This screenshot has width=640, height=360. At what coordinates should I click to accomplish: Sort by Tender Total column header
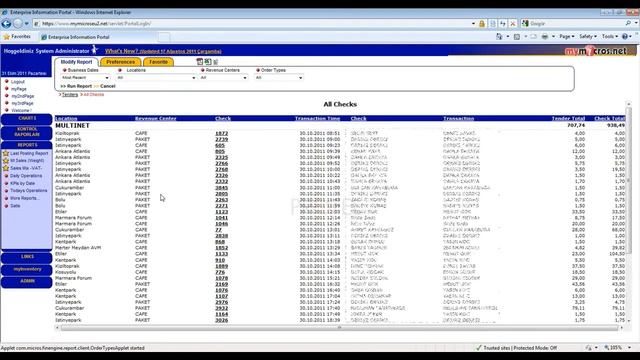[568, 118]
